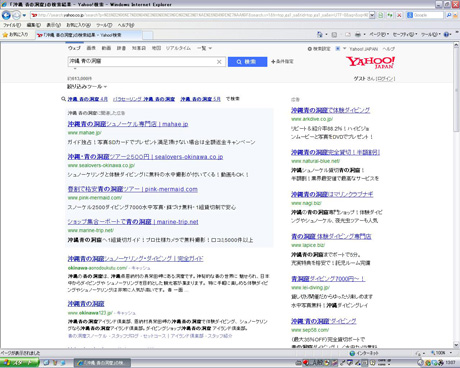This screenshot has height=368, width=460.
Task: Open the Yahoo! JAPAN text link
Action: (x=364, y=49)
